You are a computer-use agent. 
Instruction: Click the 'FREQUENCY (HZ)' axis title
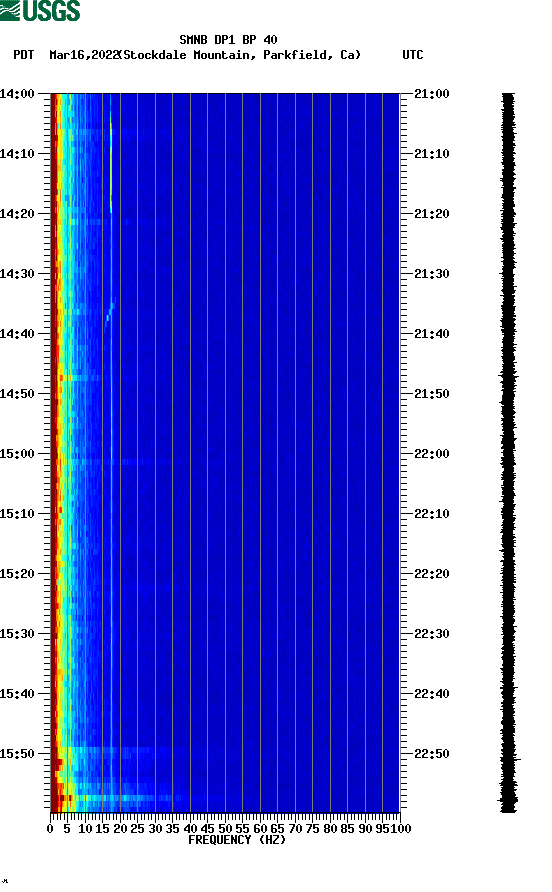pos(237,840)
